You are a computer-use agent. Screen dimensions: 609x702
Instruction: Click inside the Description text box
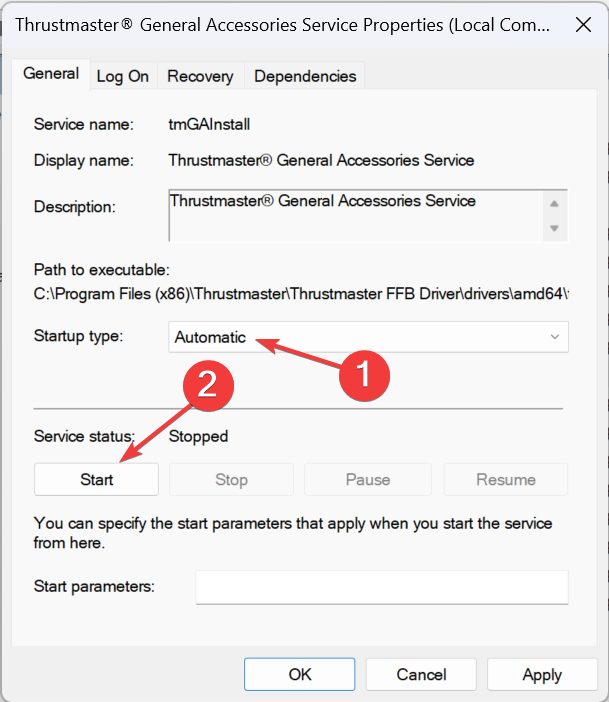click(356, 216)
